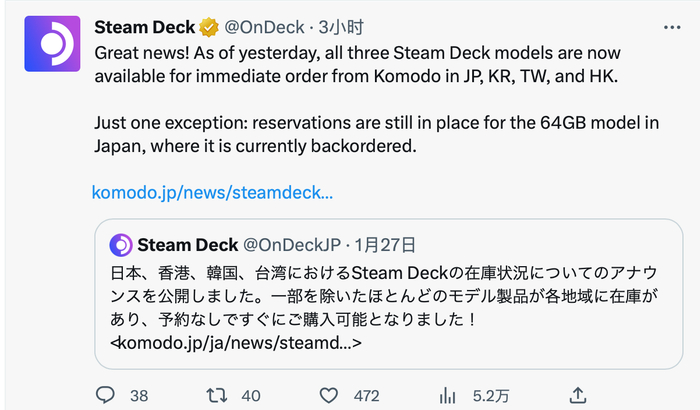Click the 472 likes count
Viewport: 700px width, 410px height.
(368, 395)
